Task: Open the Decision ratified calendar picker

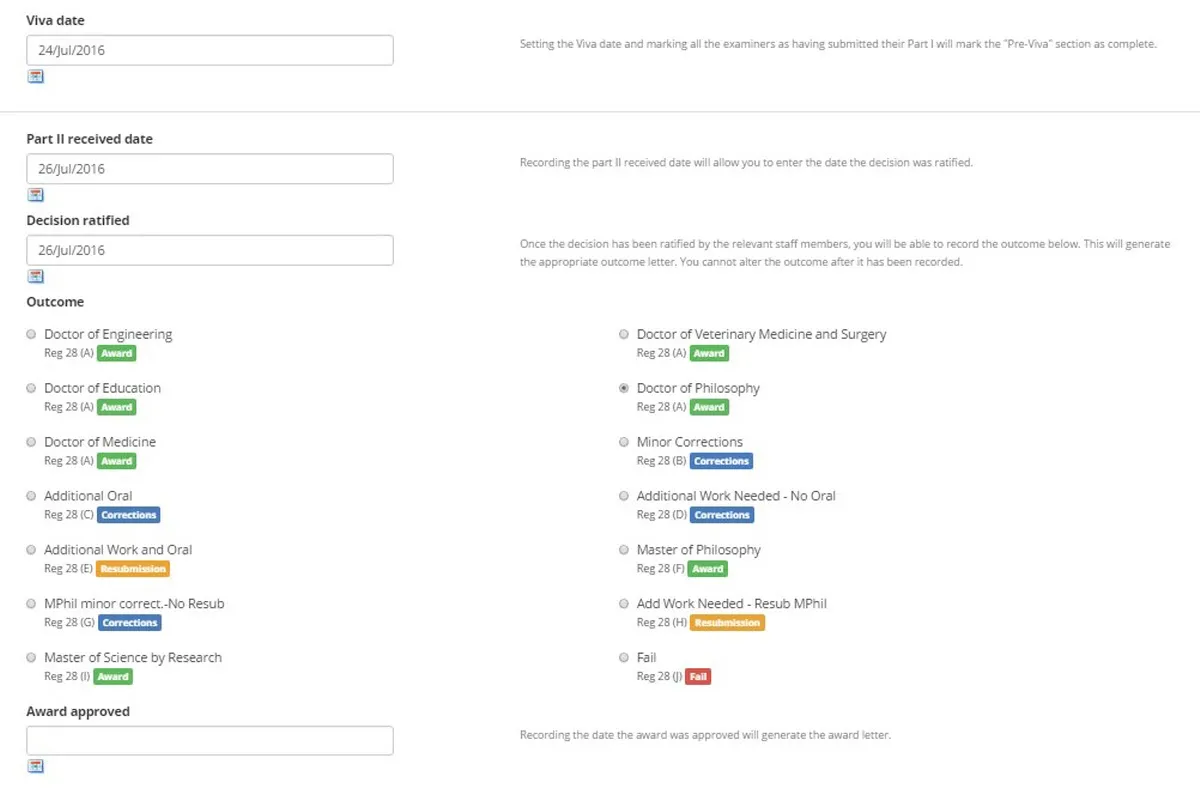Action: point(35,276)
